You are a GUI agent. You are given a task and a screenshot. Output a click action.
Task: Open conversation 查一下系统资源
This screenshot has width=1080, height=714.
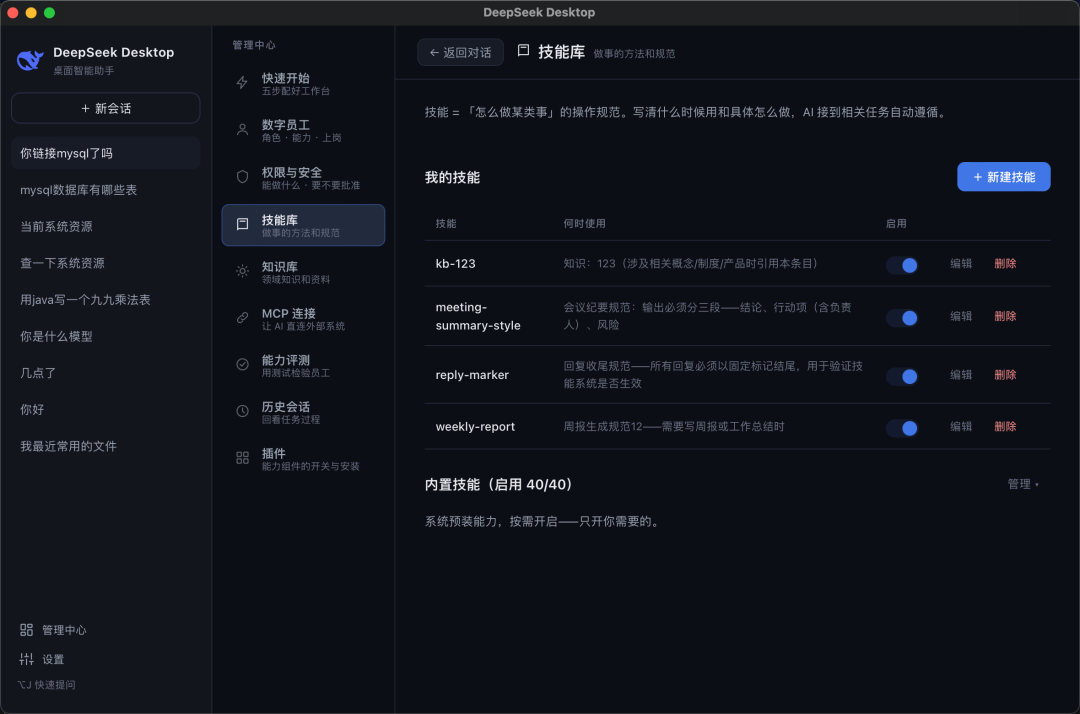pyautogui.click(x=105, y=262)
